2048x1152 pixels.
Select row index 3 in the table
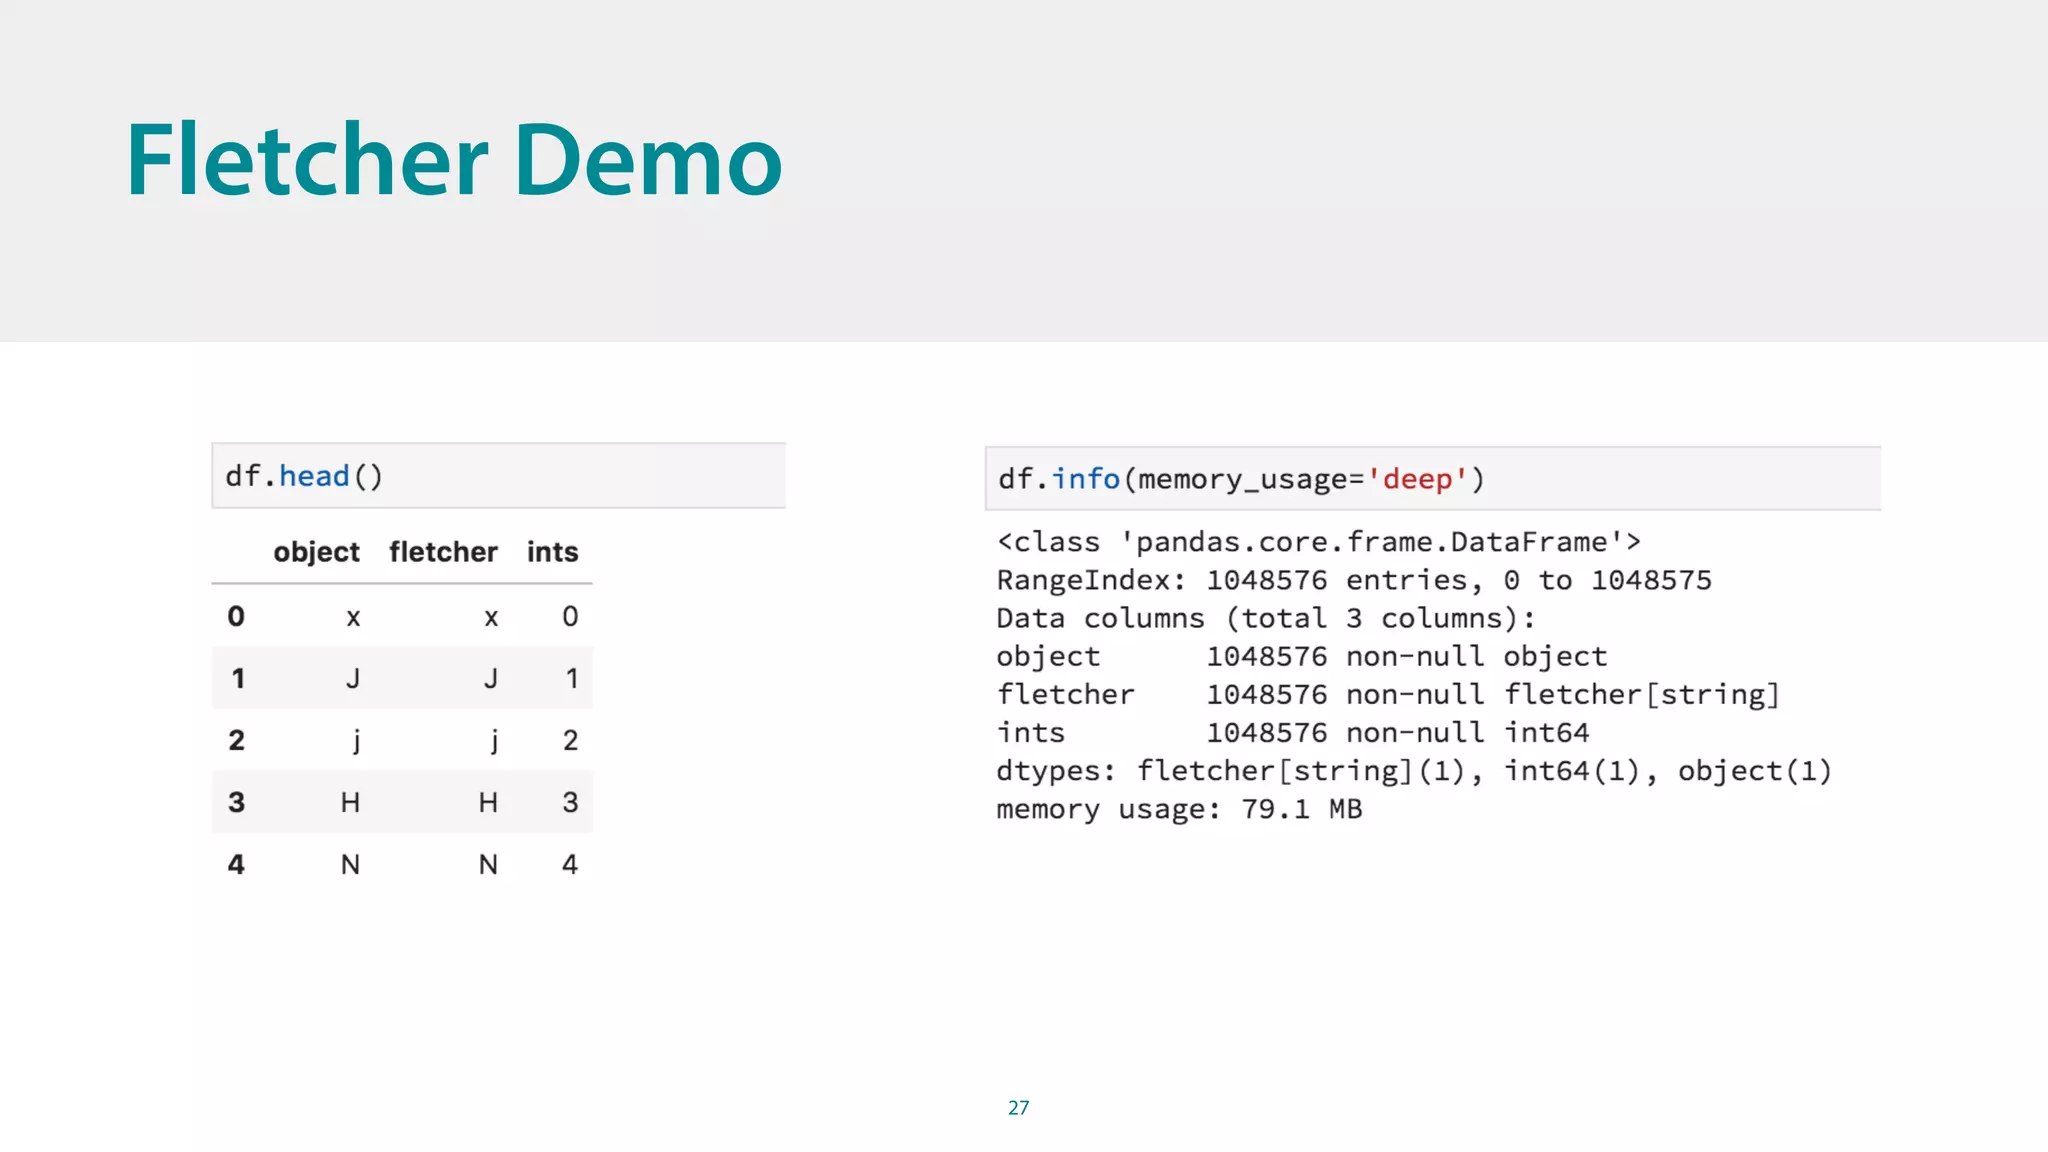(236, 802)
